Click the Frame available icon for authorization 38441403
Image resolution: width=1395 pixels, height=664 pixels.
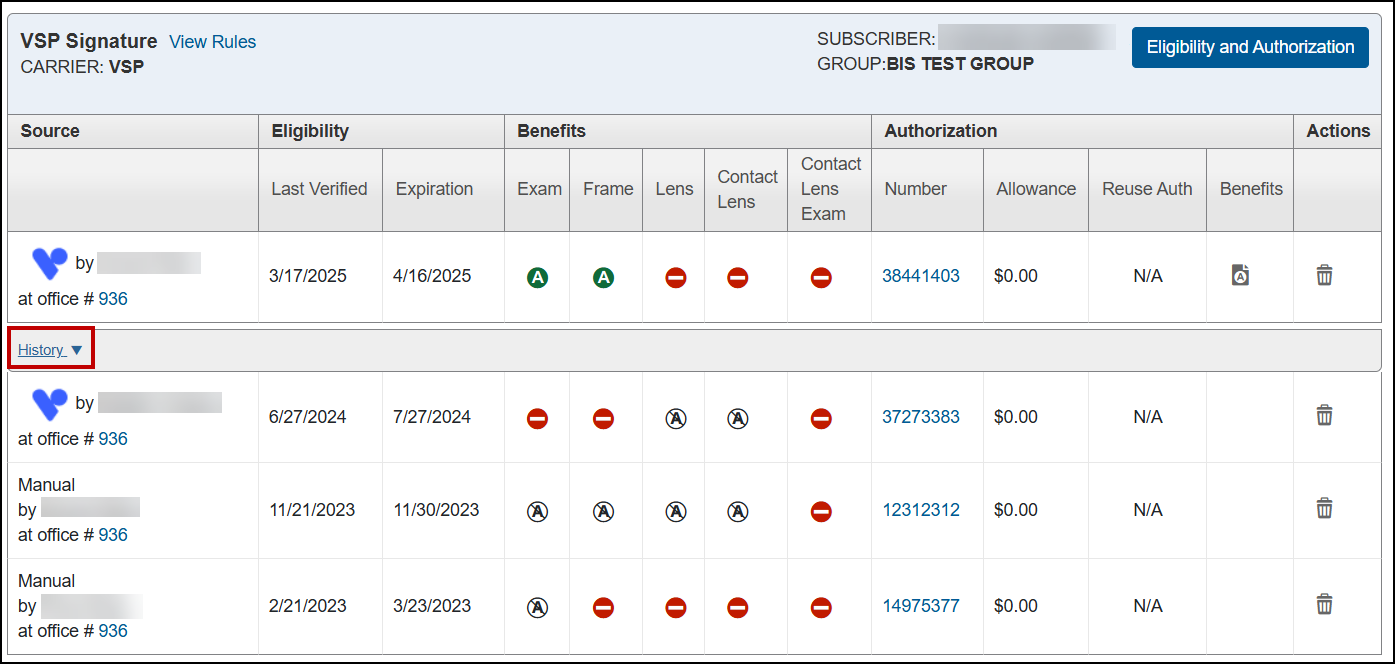(x=603, y=278)
